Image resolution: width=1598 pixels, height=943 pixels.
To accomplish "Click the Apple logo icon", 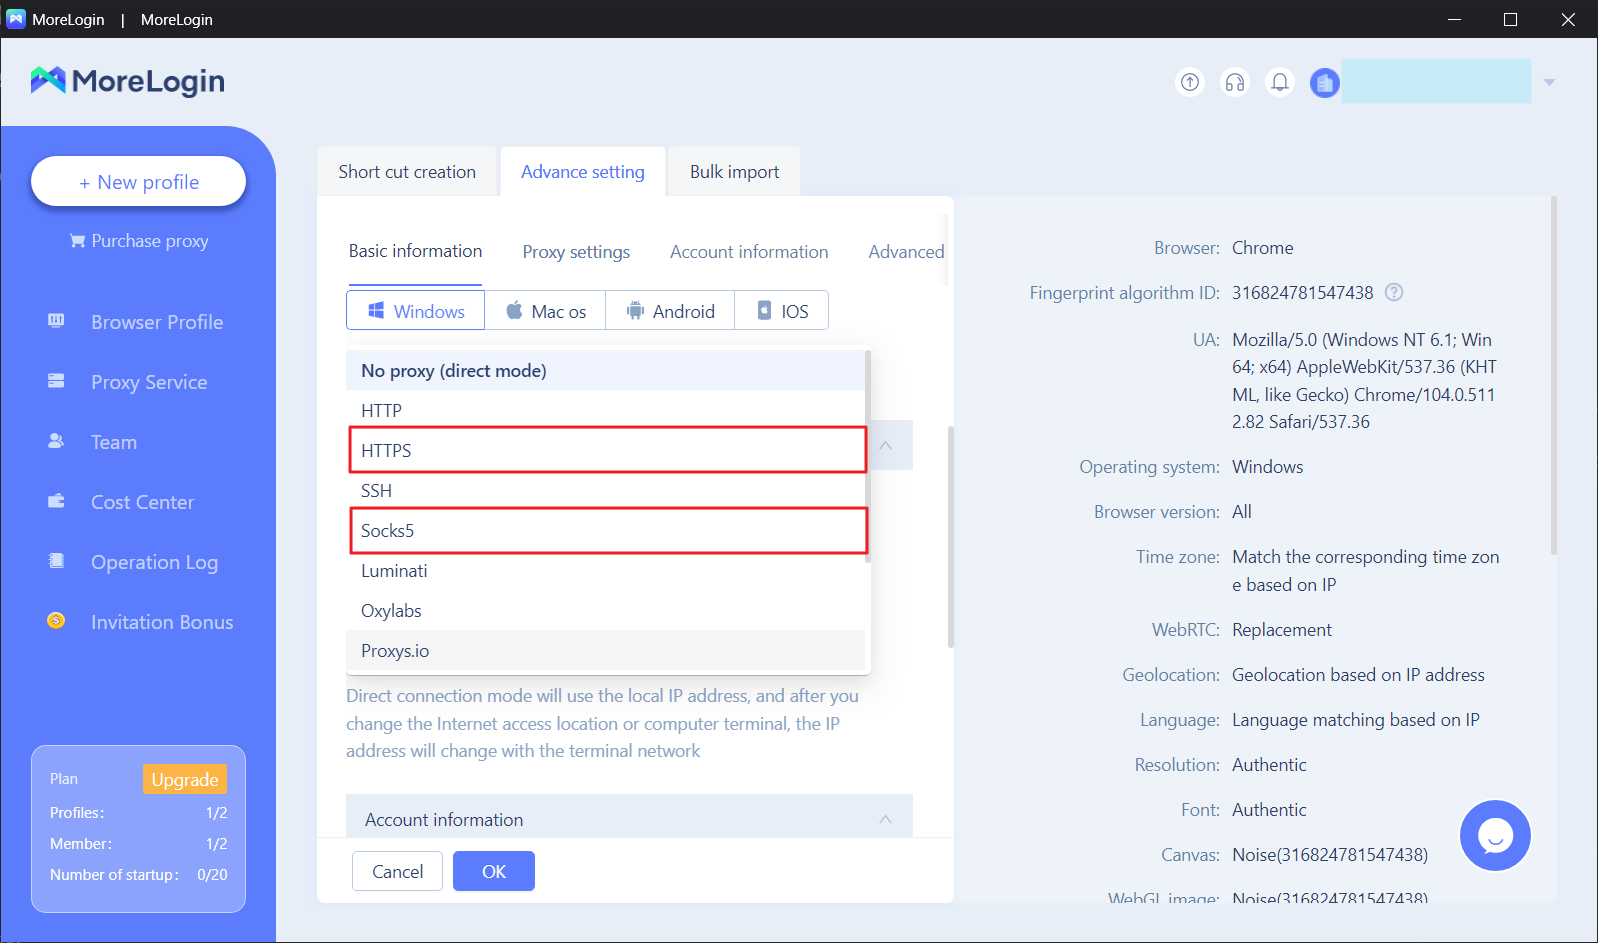I will (514, 310).
